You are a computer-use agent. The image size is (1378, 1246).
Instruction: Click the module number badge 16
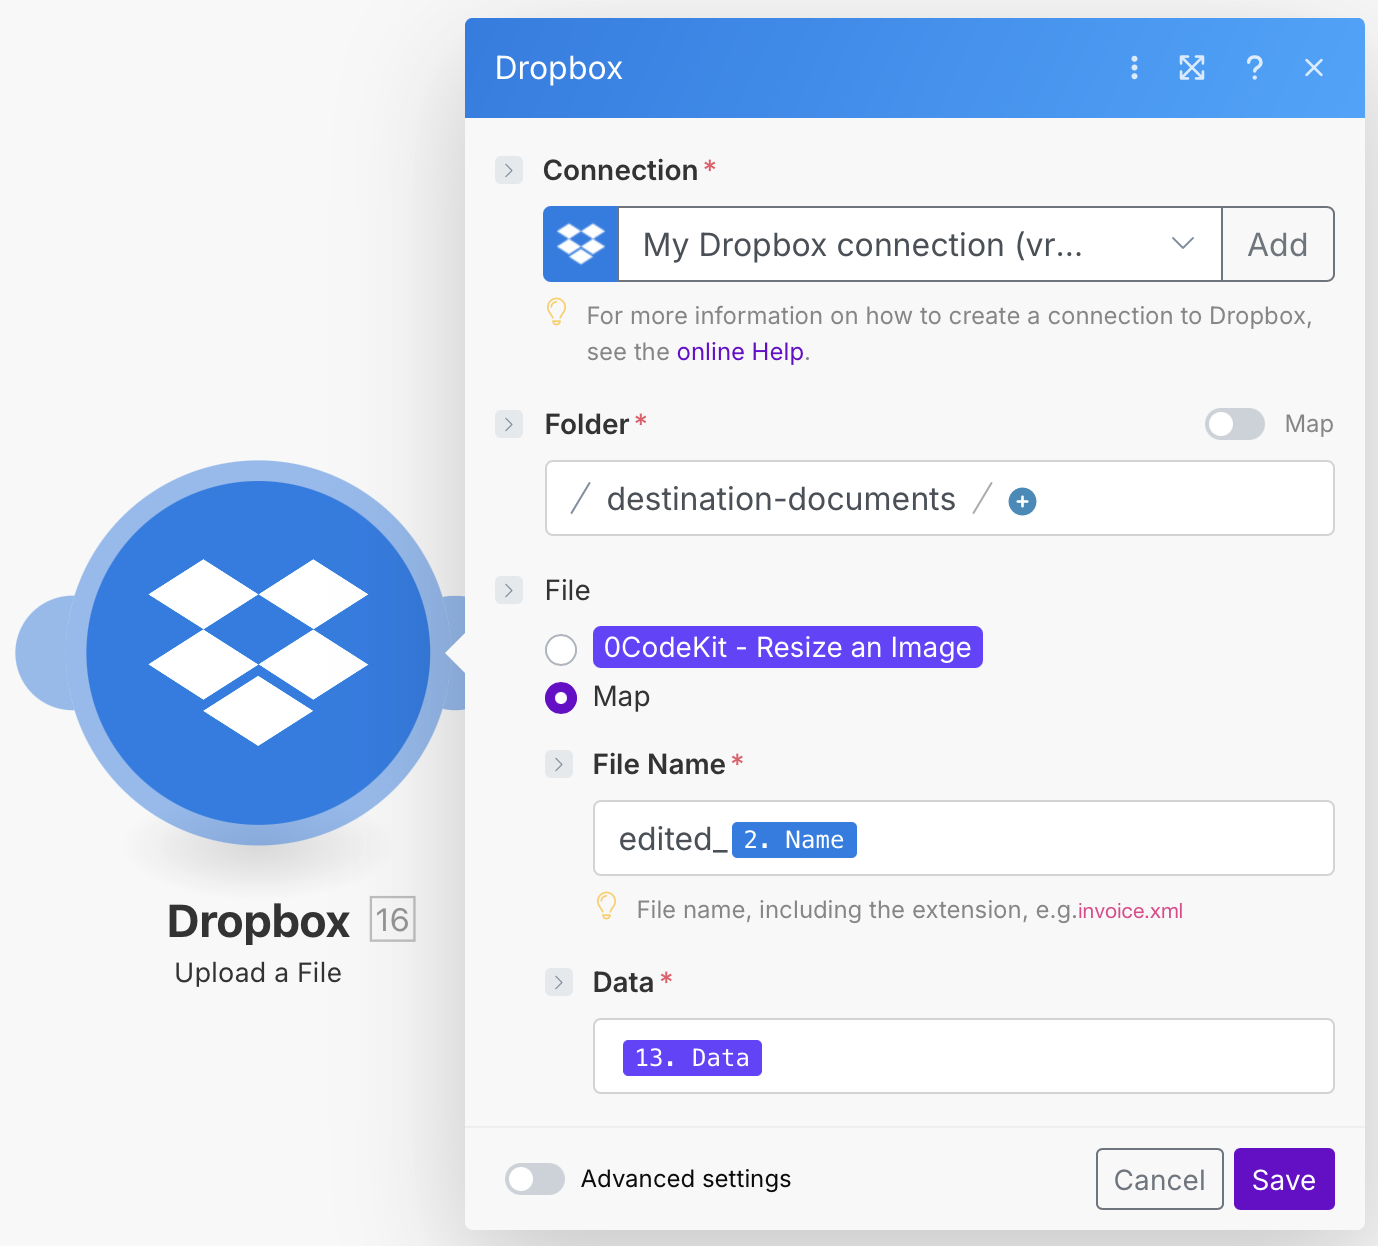click(392, 919)
